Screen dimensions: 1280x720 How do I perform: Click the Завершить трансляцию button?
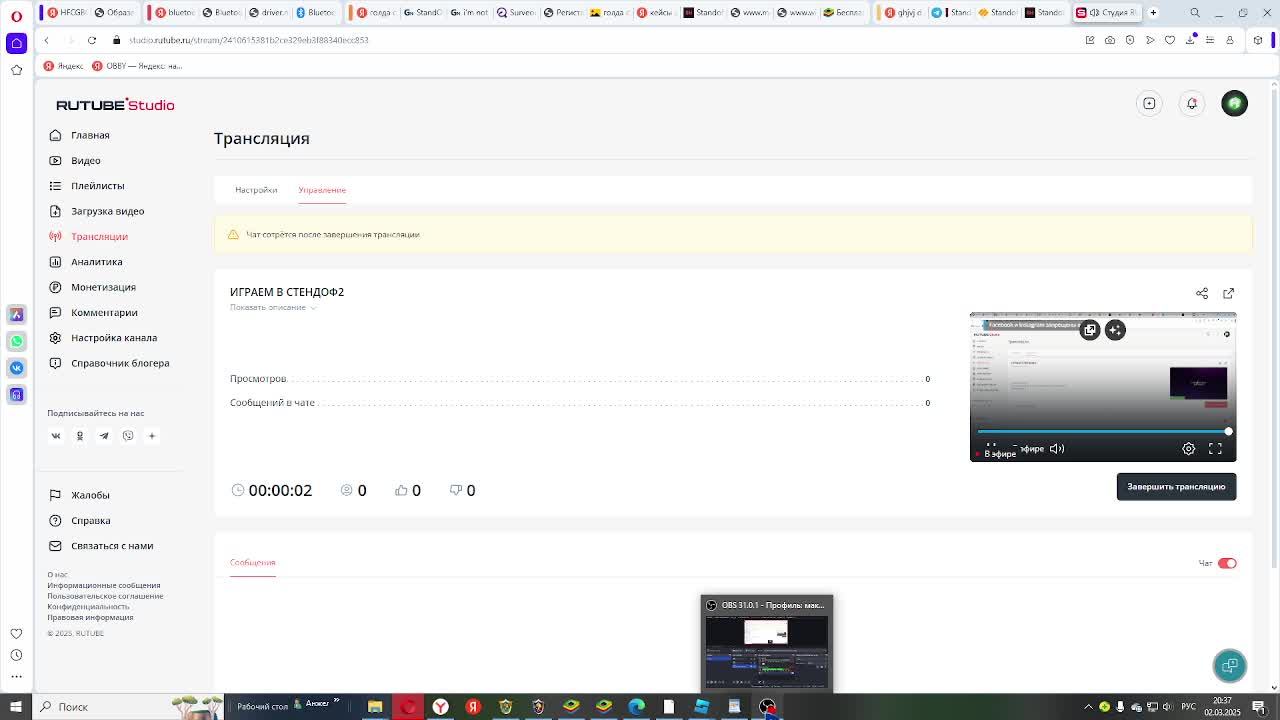1176,487
